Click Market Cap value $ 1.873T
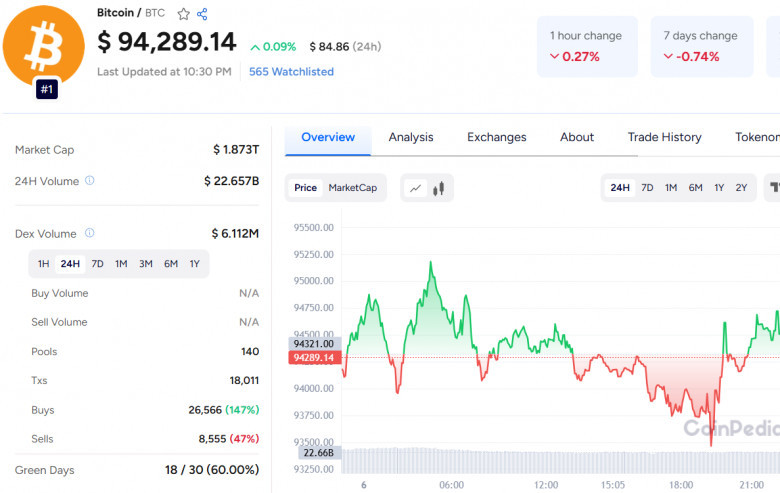The height and width of the screenshot is (493, 780). click(236, 150)
